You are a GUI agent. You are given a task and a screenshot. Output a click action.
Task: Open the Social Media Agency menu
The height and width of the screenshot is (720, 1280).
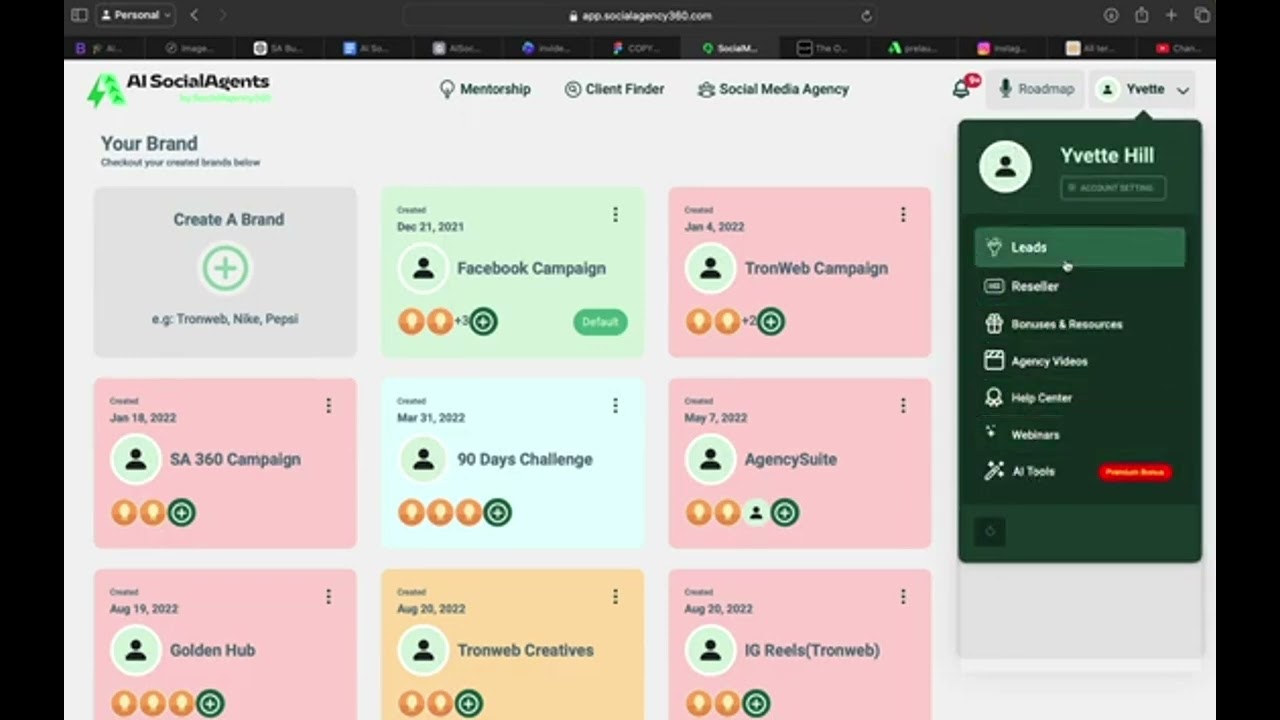point(773,89)
